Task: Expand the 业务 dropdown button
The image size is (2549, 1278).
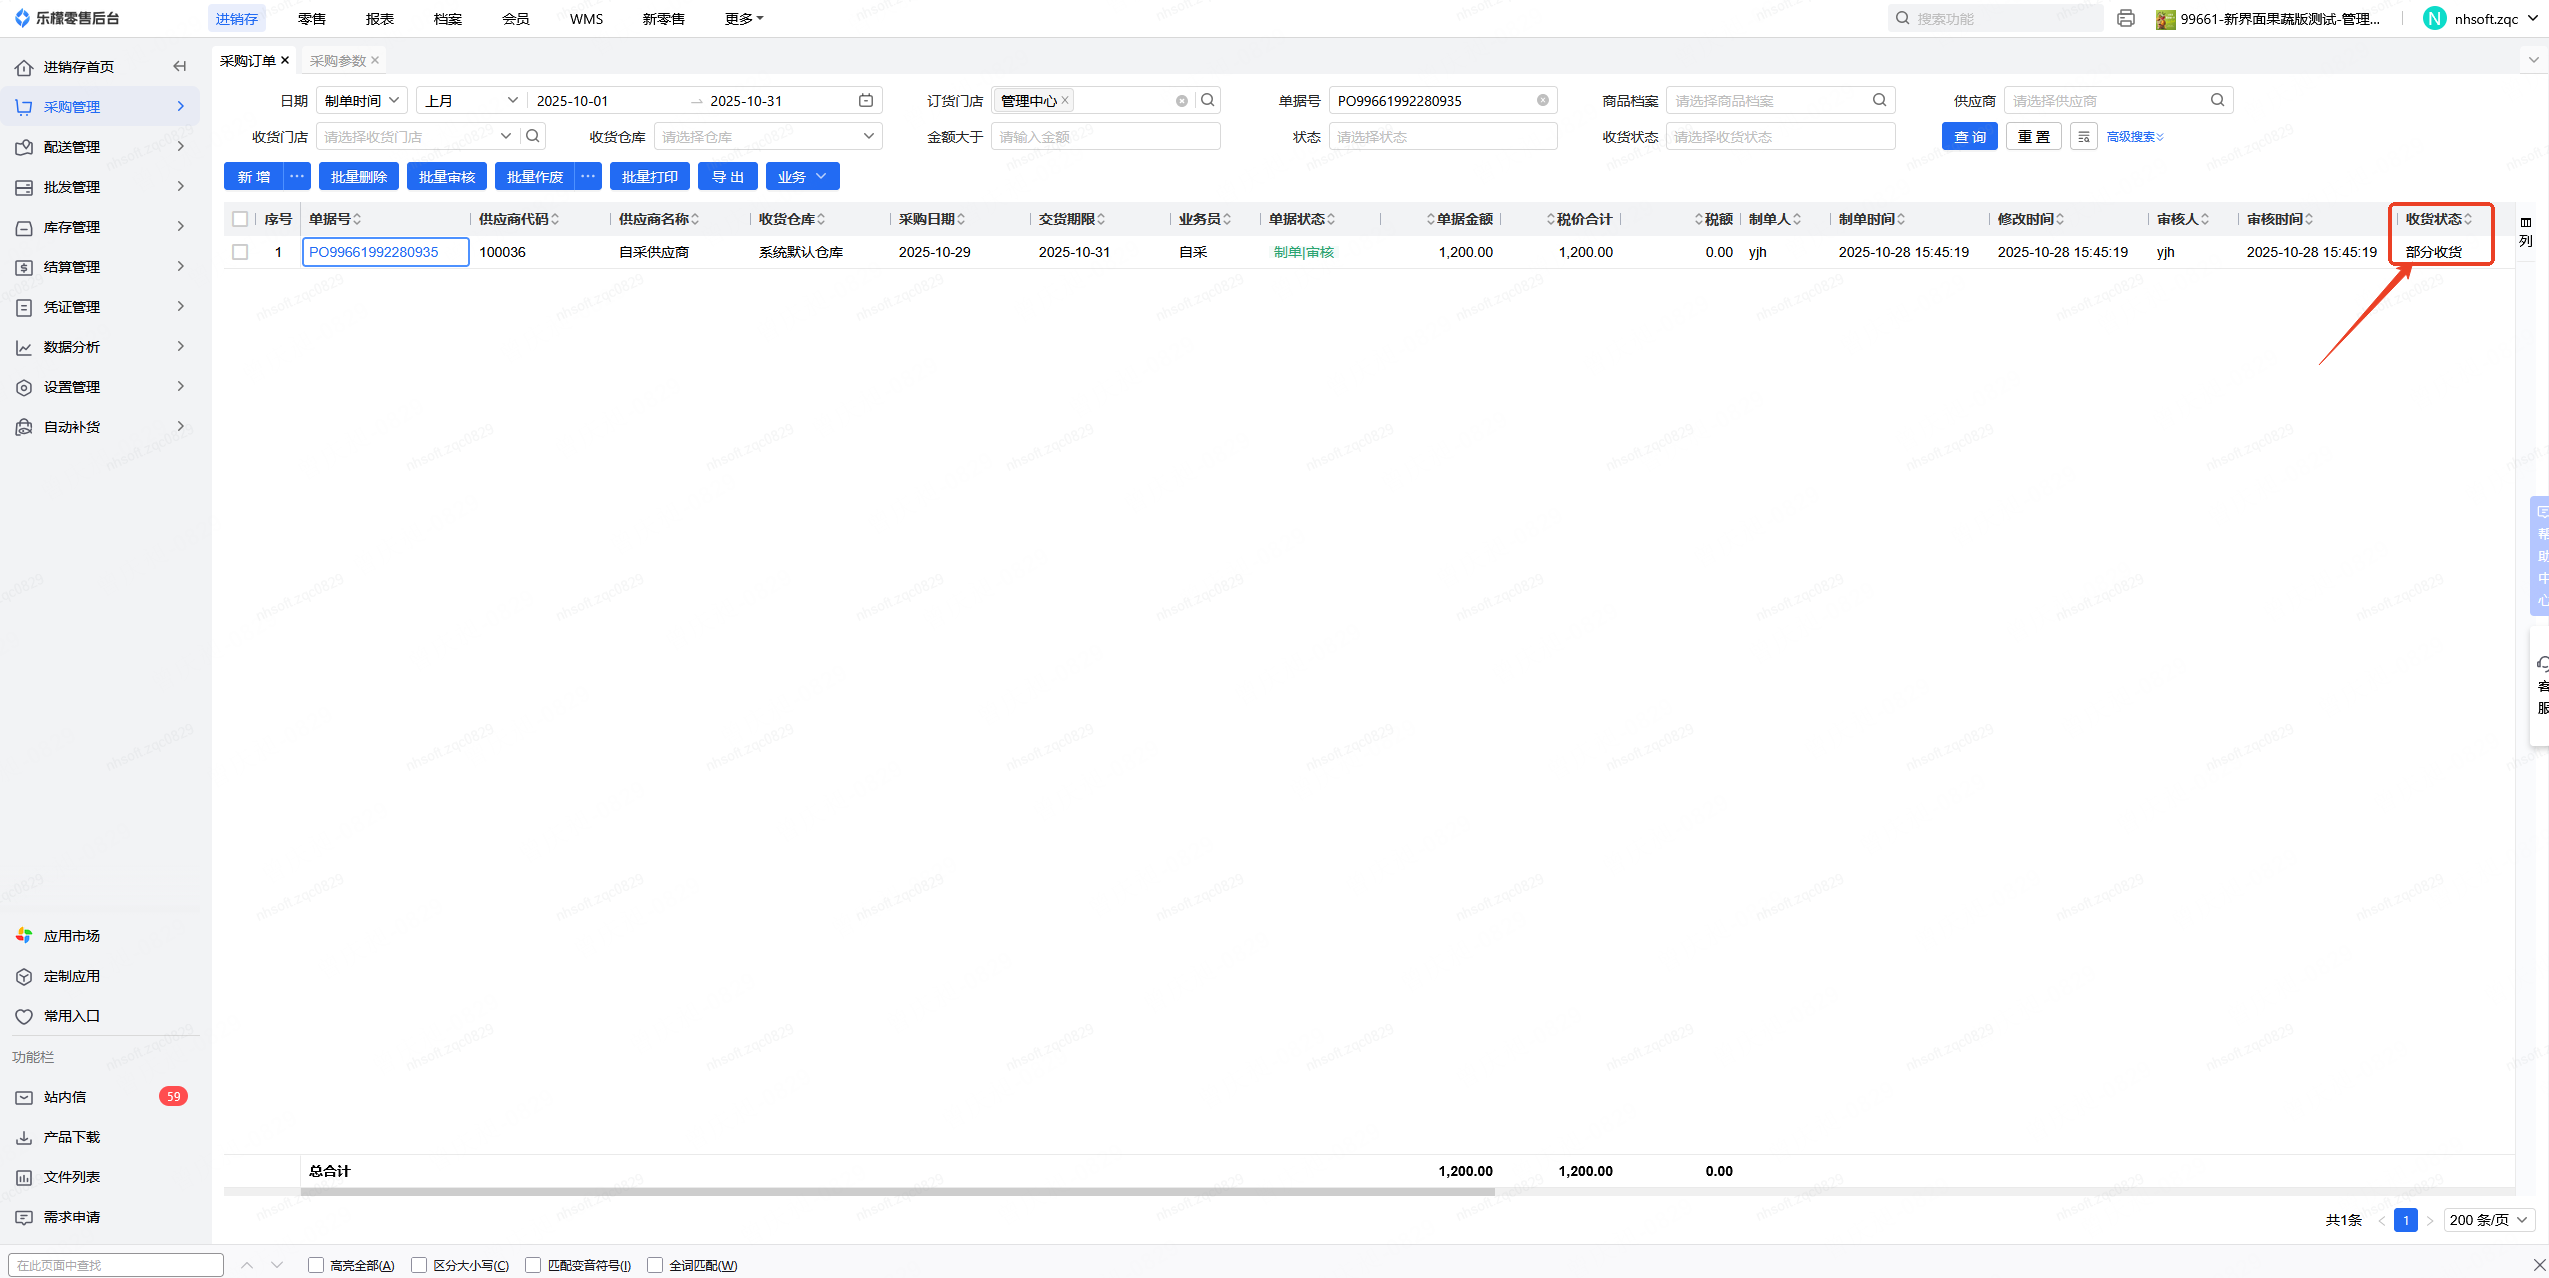Action: click(802, 177)
